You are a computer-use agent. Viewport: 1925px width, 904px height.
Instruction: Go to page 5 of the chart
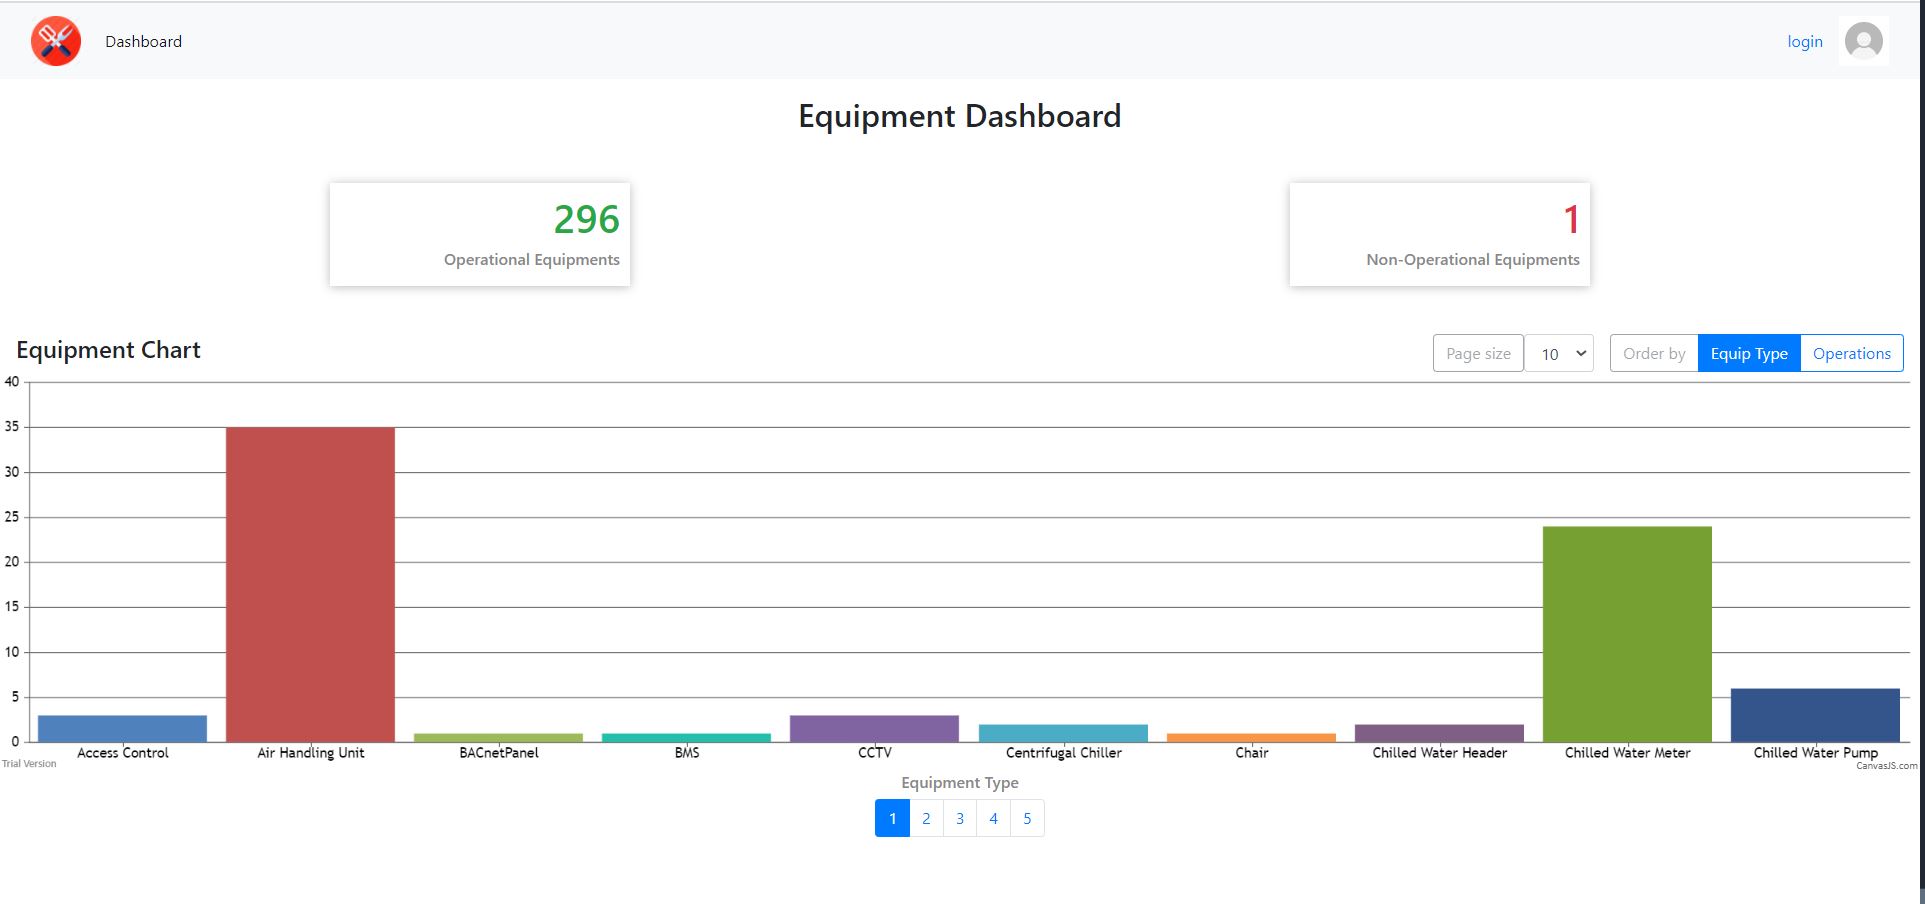tap(1027, 818)
